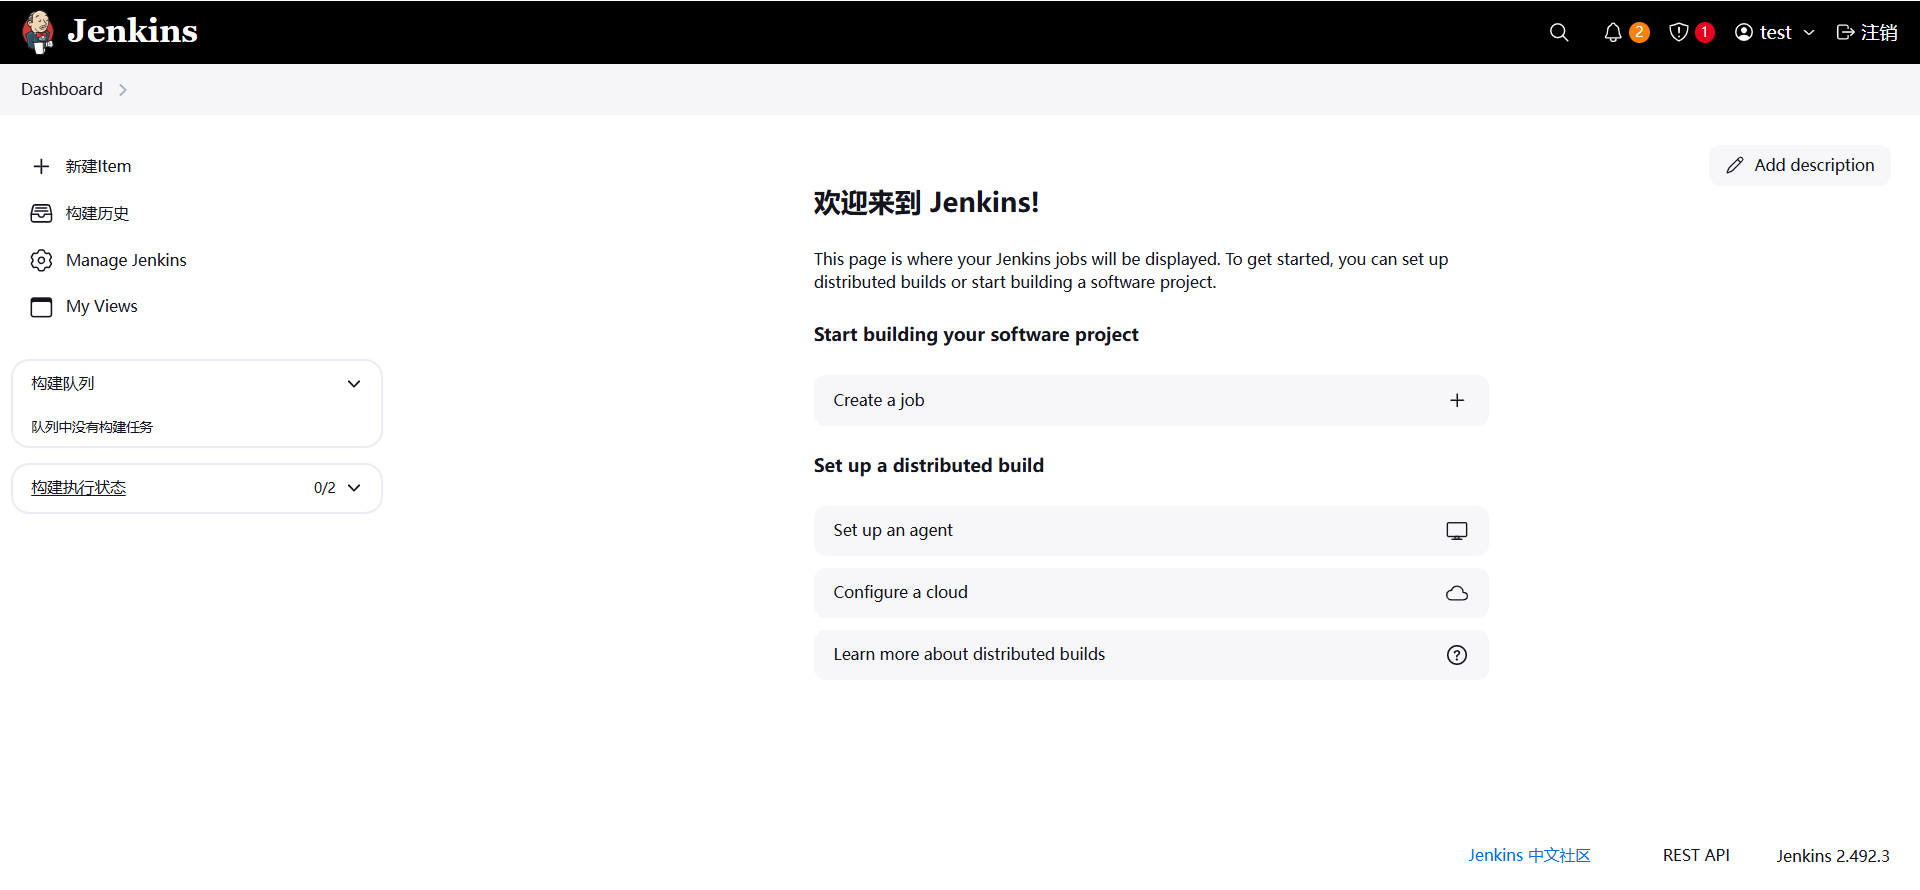Viewport: 1920px width, 890px height.
Task: Click the orange notification count badge
Action: 1639,32
